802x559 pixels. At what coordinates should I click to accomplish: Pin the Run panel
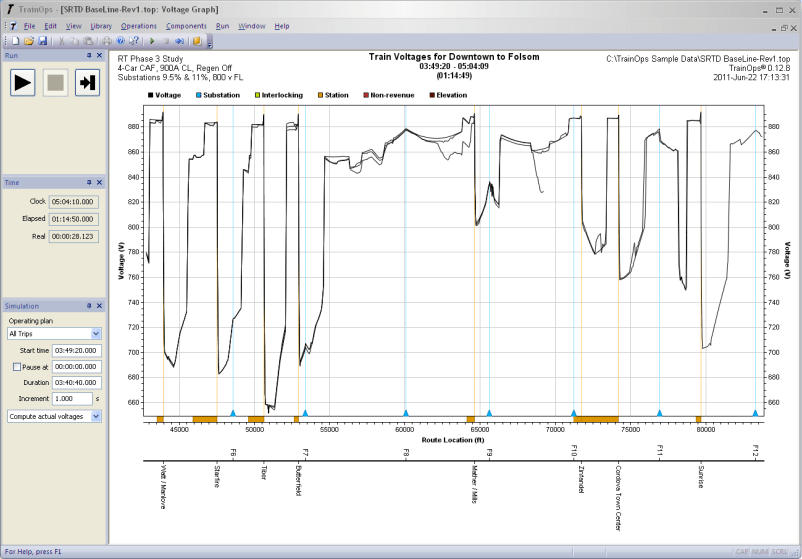click(89, 55)
